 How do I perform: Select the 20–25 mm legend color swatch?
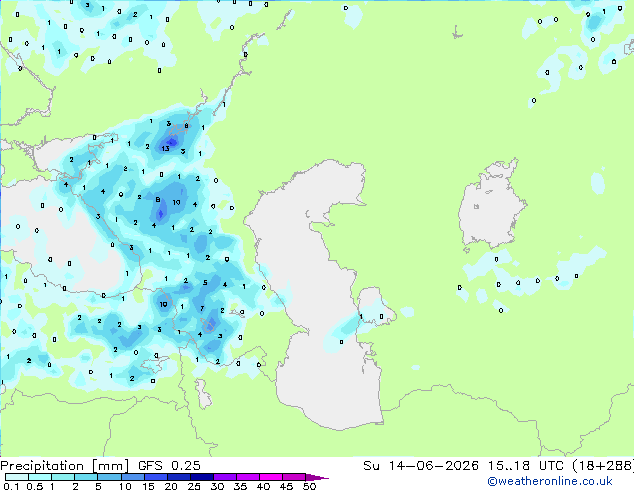(x=178, y=477)
